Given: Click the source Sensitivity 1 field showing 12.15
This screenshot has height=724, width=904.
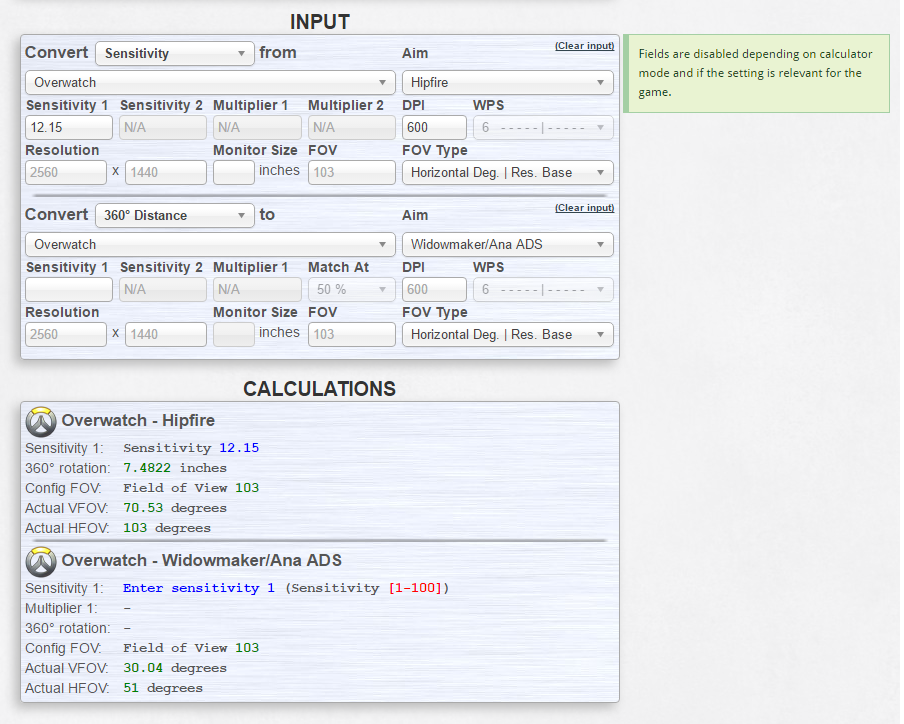Looking at the screenshot, I should (x=69, y=127).
